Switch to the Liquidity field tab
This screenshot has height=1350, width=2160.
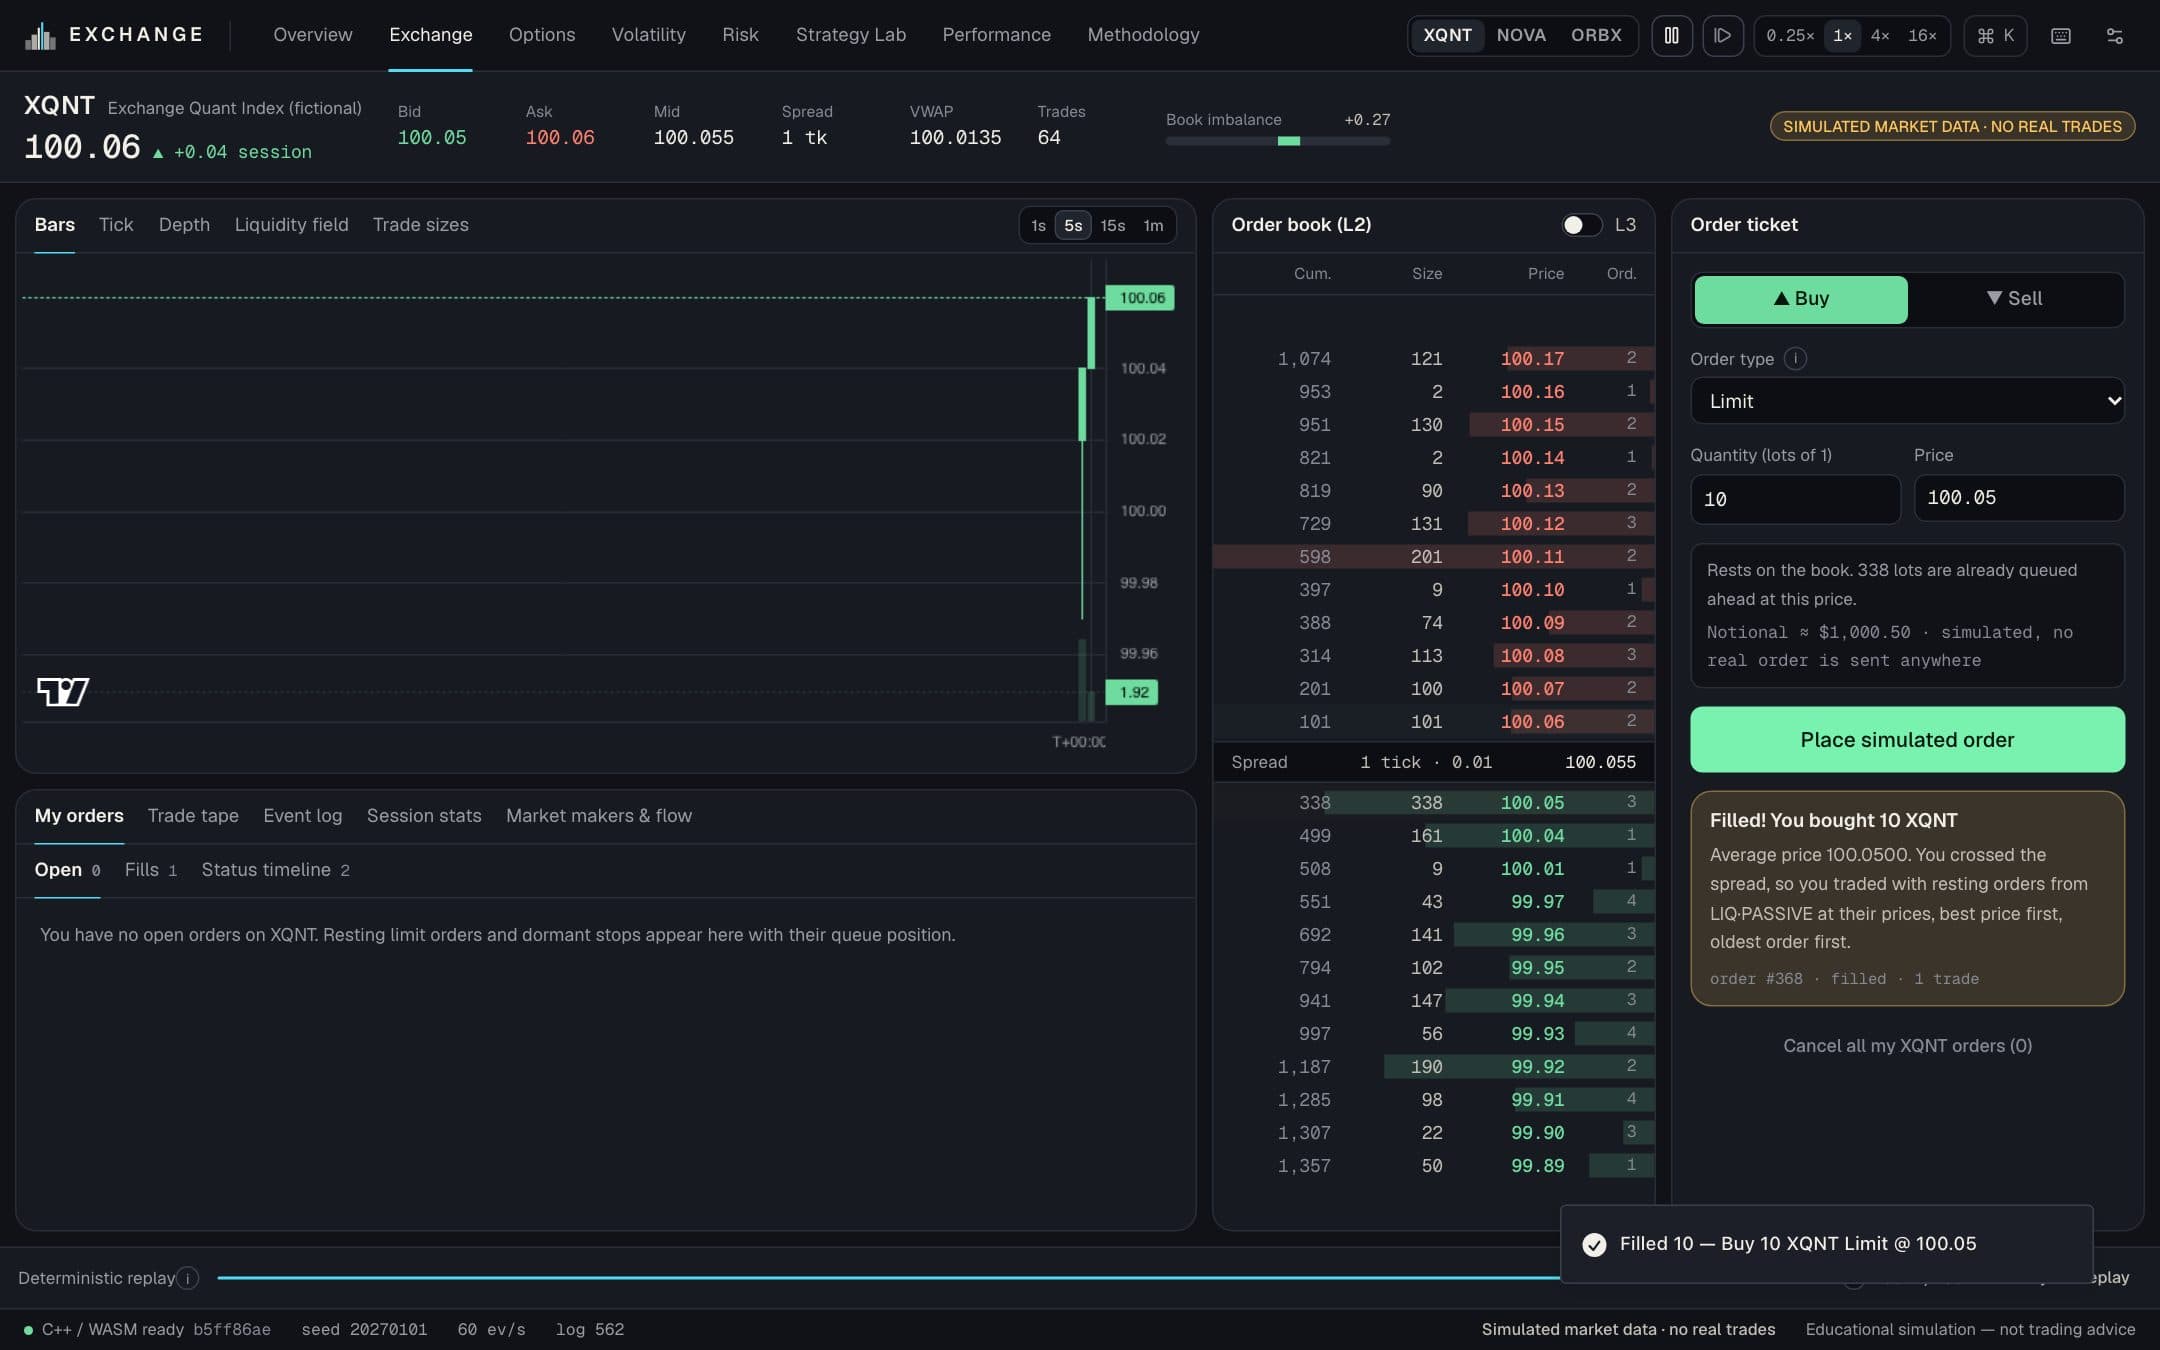point(291,225)
